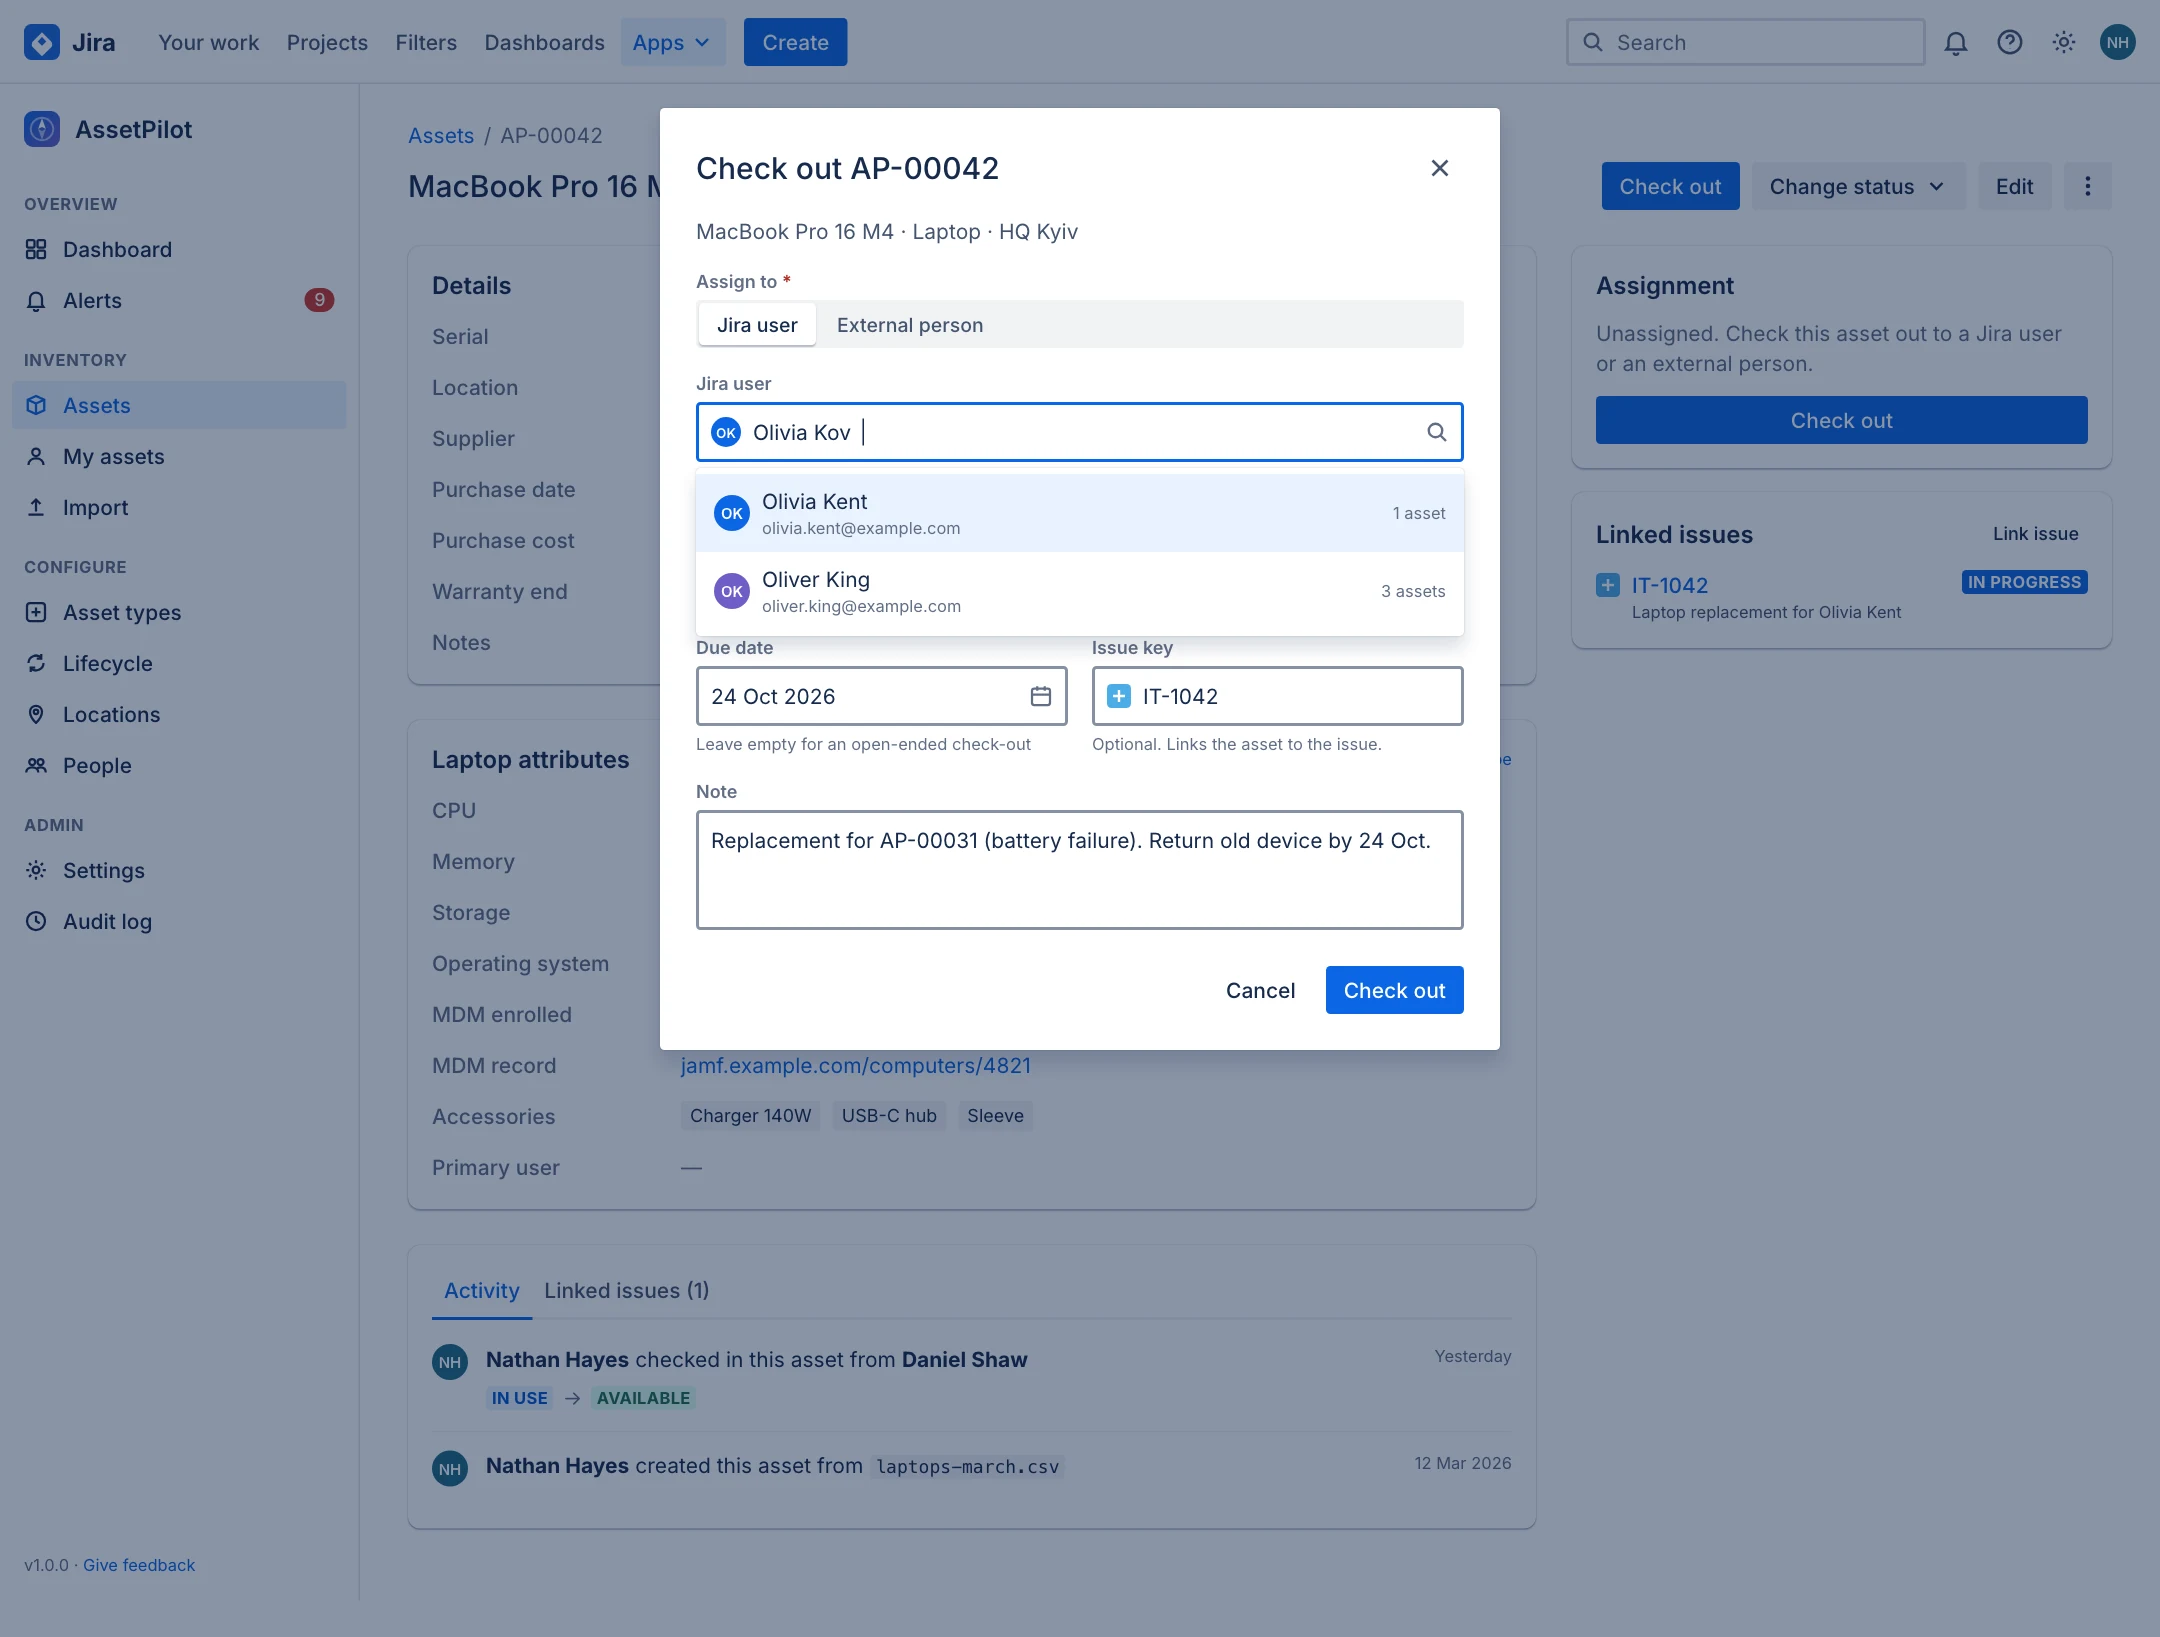This screenshot has width=2160, height=1637.
Task: Open Dashboard in the sidebar
Action: point(179,249)
